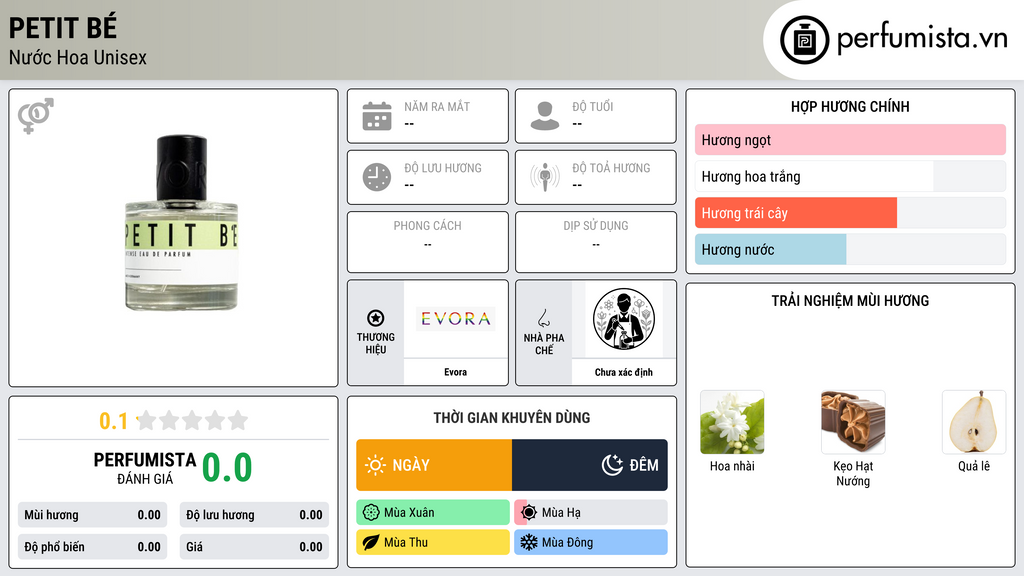Open the Evora brand logo
1024x576 pixels.
(x=456, y=319)
